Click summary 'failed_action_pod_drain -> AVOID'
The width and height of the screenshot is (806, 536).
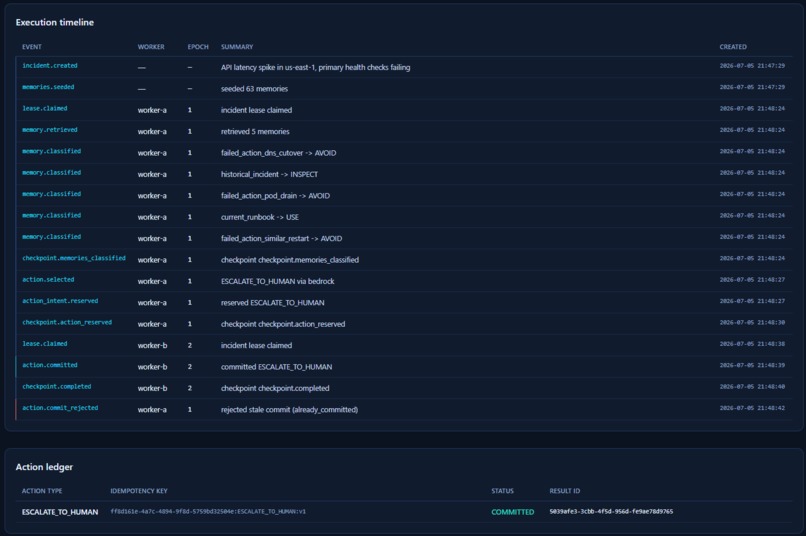(276, 196)
